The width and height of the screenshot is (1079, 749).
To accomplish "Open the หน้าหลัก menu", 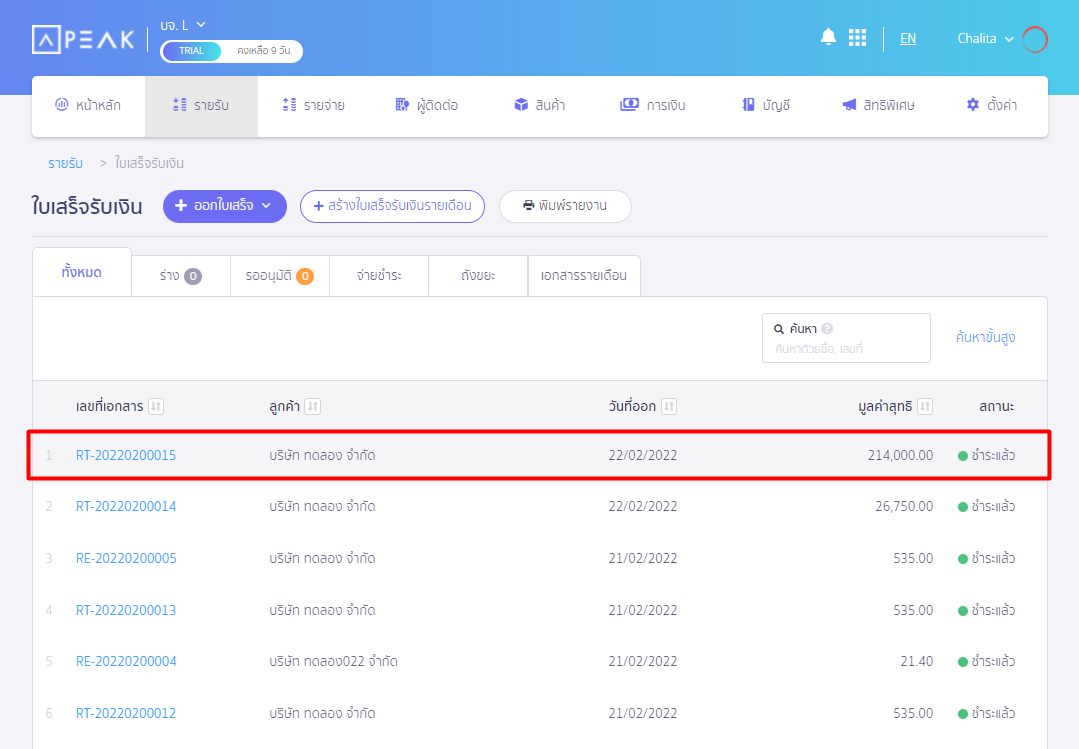I will 88,105.
